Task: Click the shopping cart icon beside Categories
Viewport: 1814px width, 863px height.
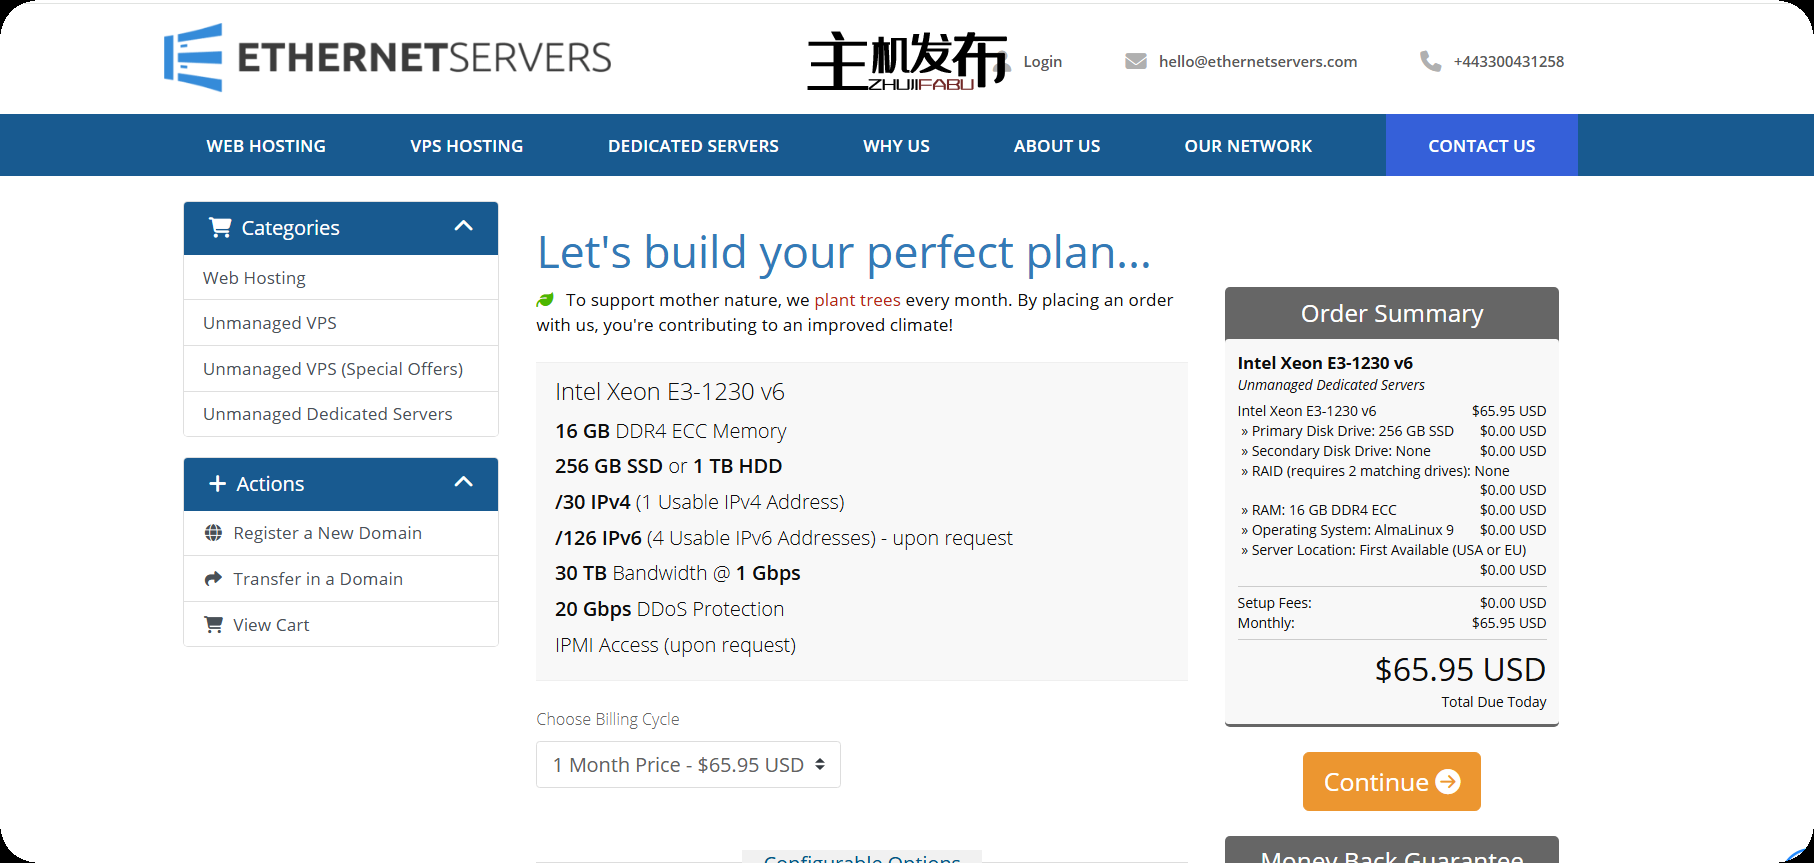Action: coord(220,228)
